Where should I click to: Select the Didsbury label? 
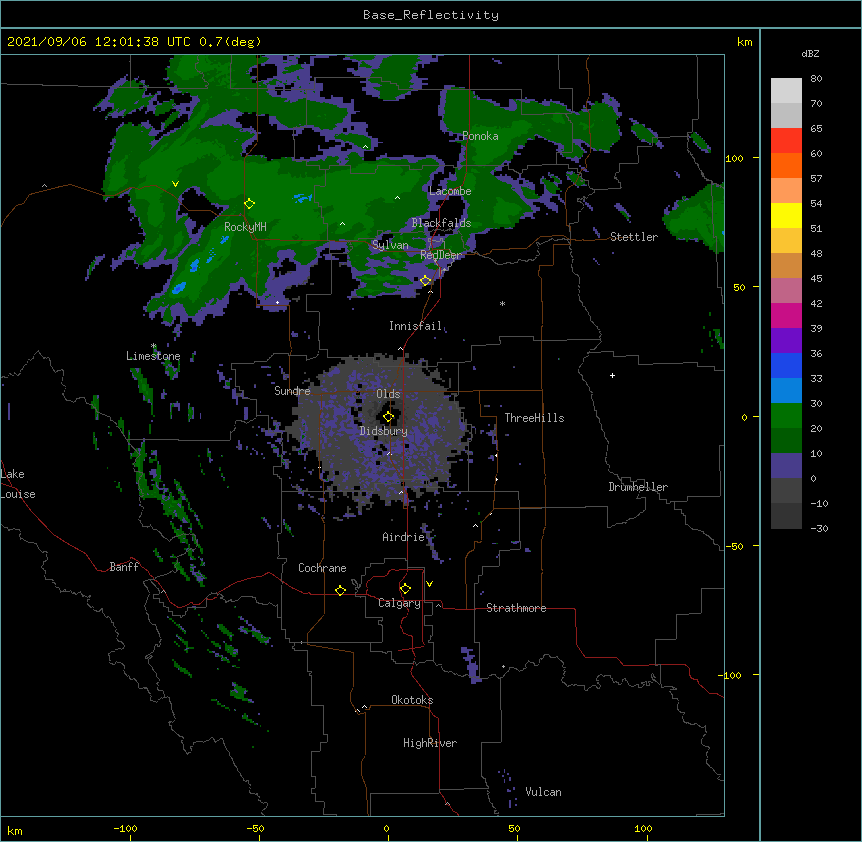pos(383,431)
